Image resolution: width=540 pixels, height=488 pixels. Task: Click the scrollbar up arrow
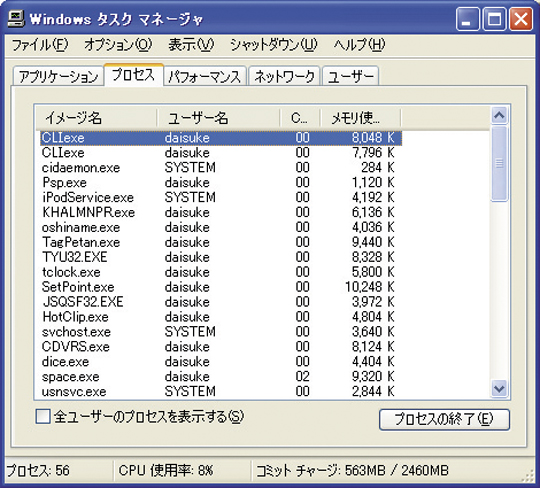click(499, 115)
